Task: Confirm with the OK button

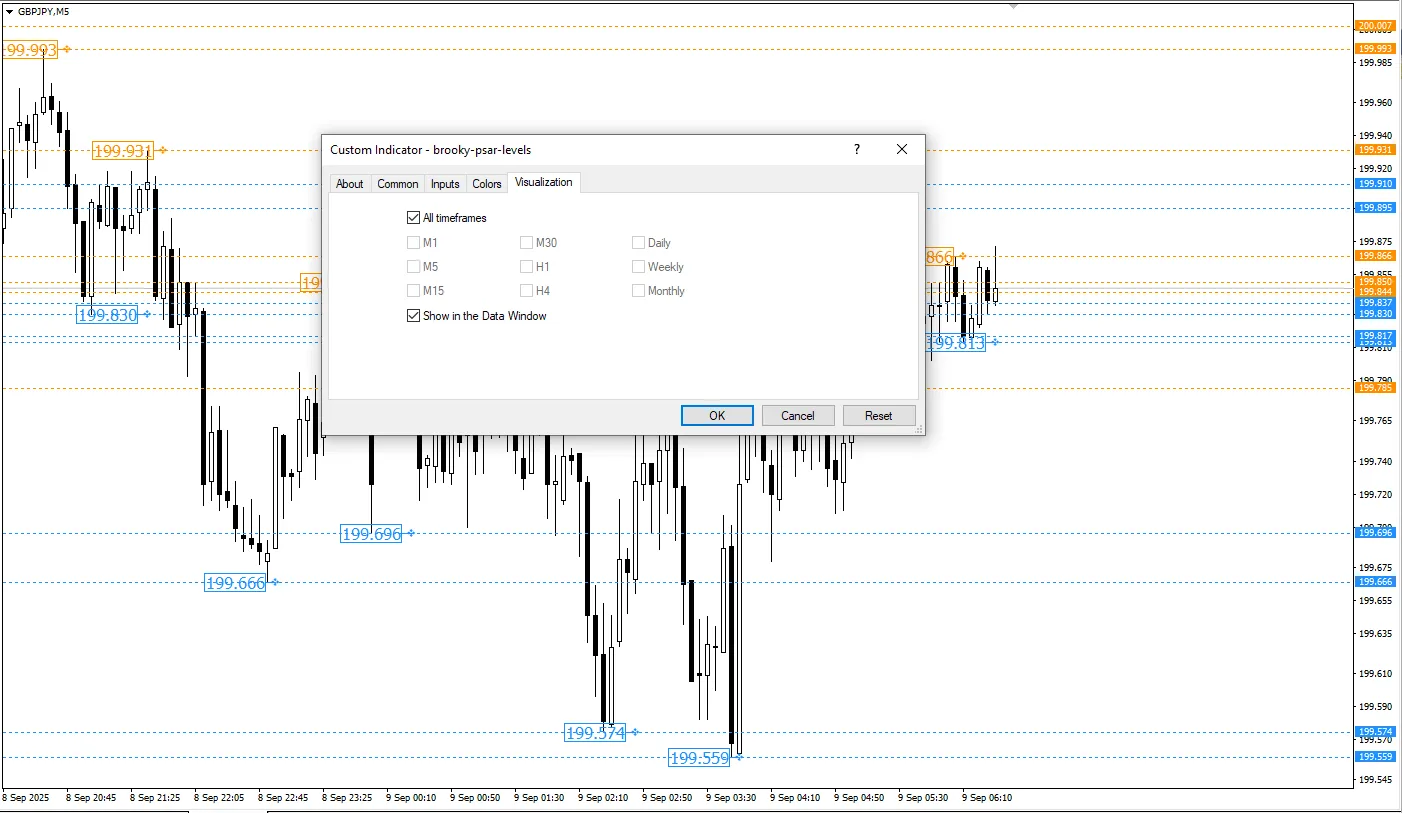Action: (x=717, y=415)
